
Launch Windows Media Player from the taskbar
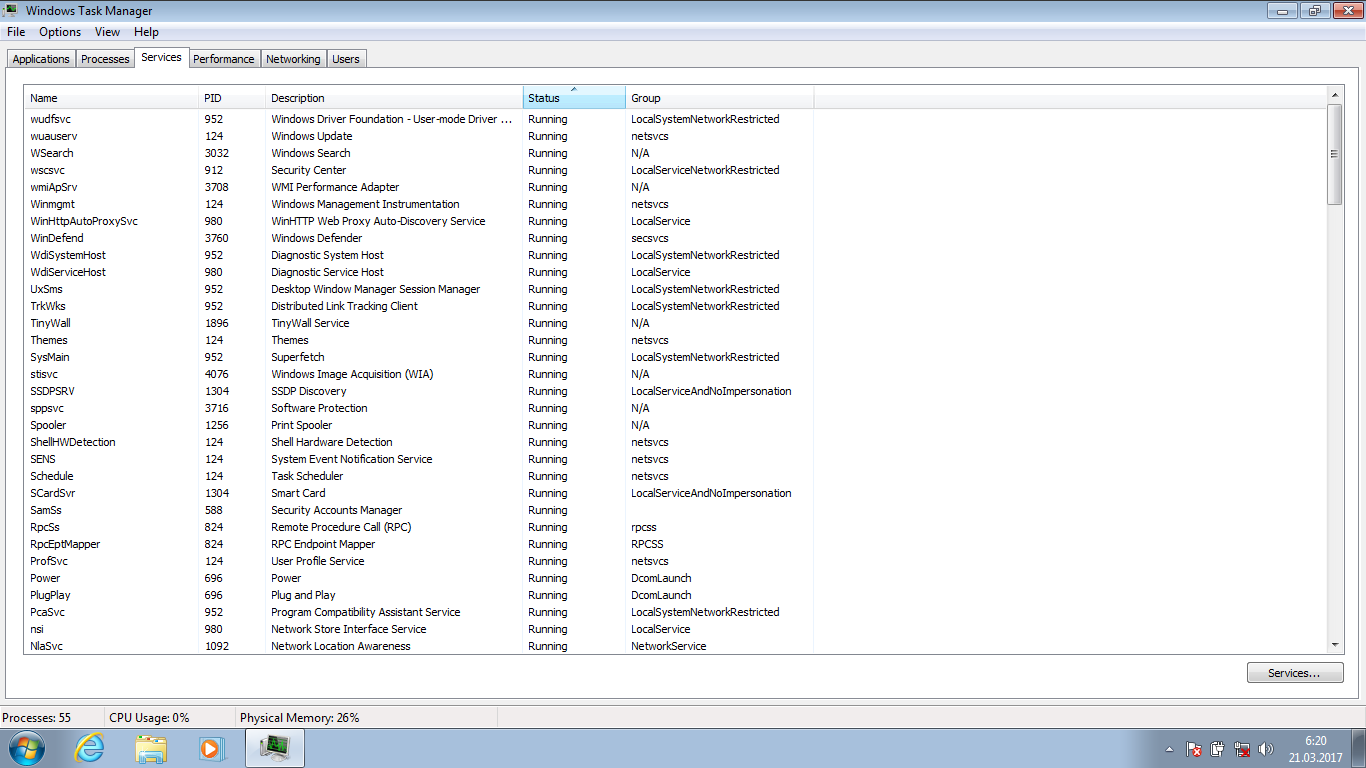[210, 748]
